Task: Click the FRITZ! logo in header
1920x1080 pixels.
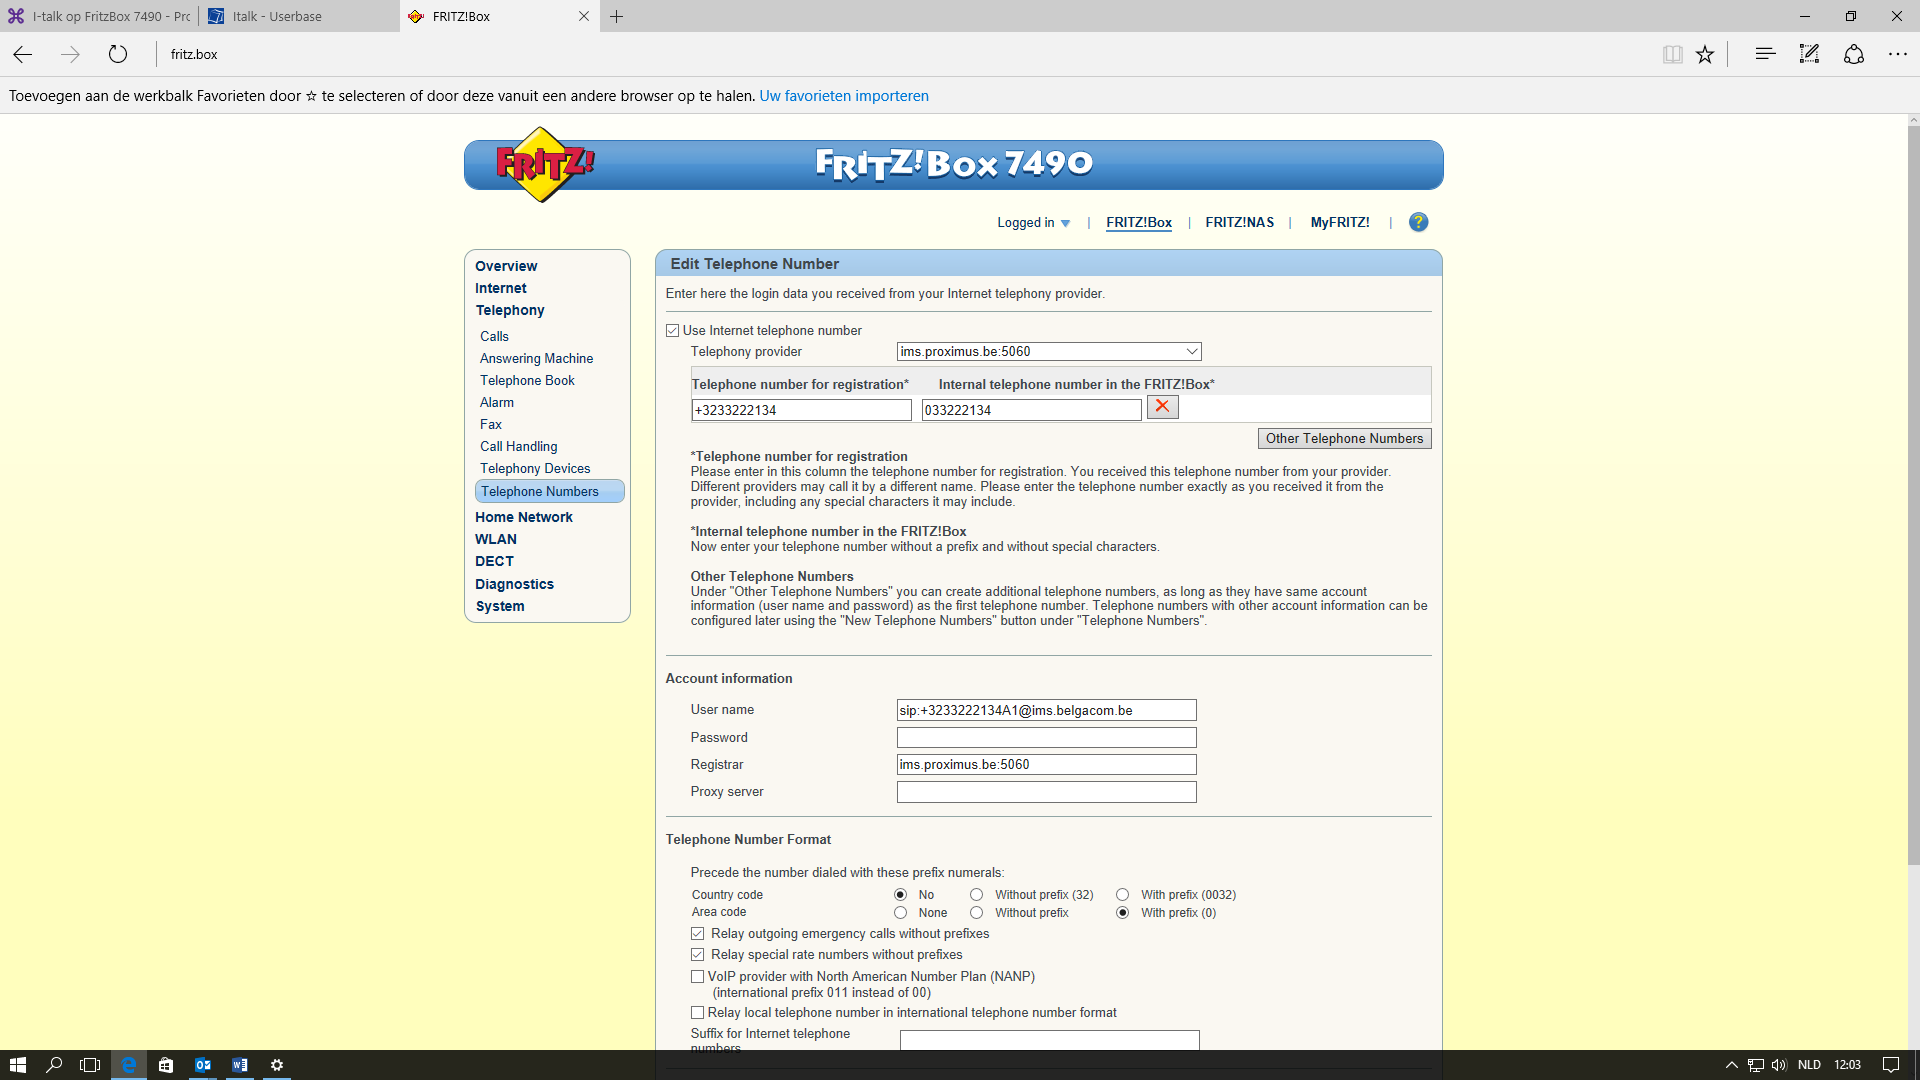Action: 544,164
